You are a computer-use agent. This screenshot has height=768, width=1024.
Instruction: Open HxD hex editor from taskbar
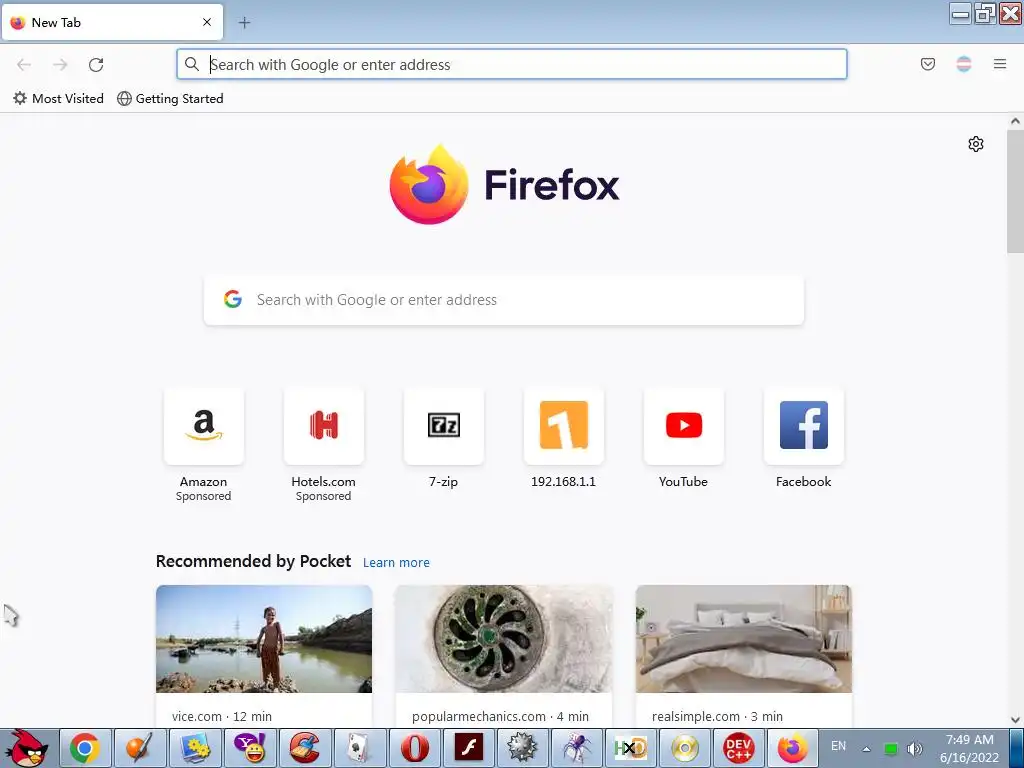[630, 748]
